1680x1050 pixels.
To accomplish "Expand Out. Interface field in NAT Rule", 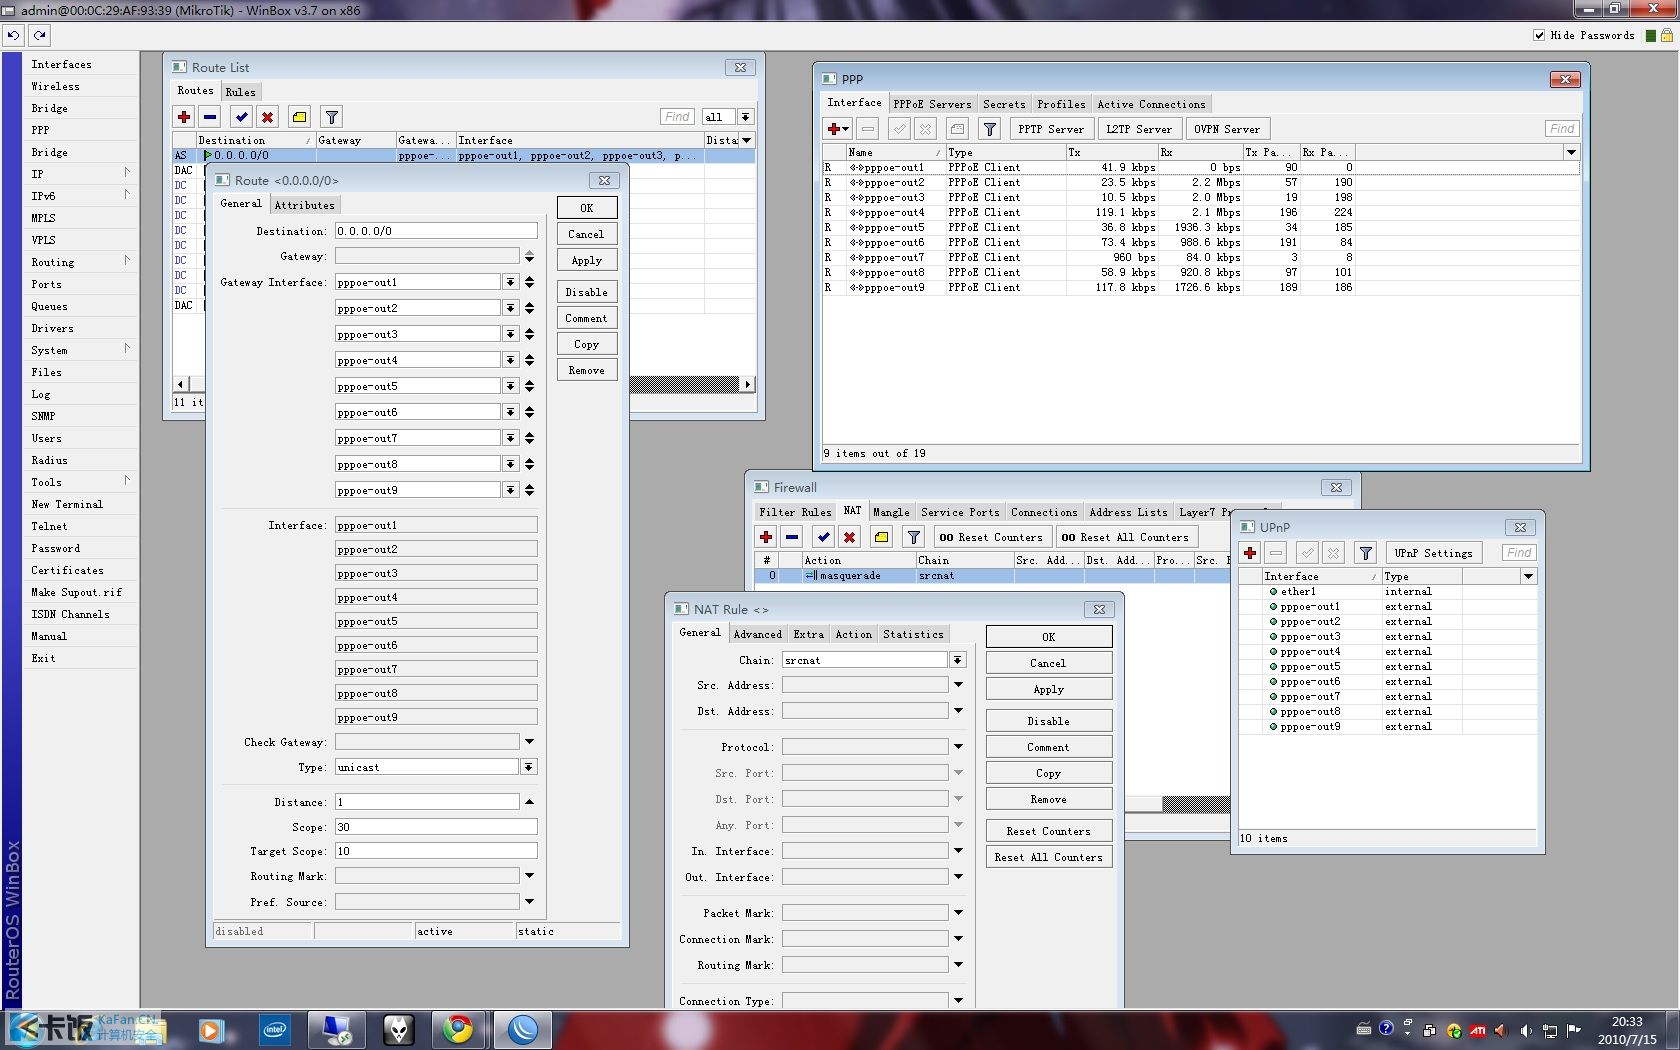I will pos(958,877).
